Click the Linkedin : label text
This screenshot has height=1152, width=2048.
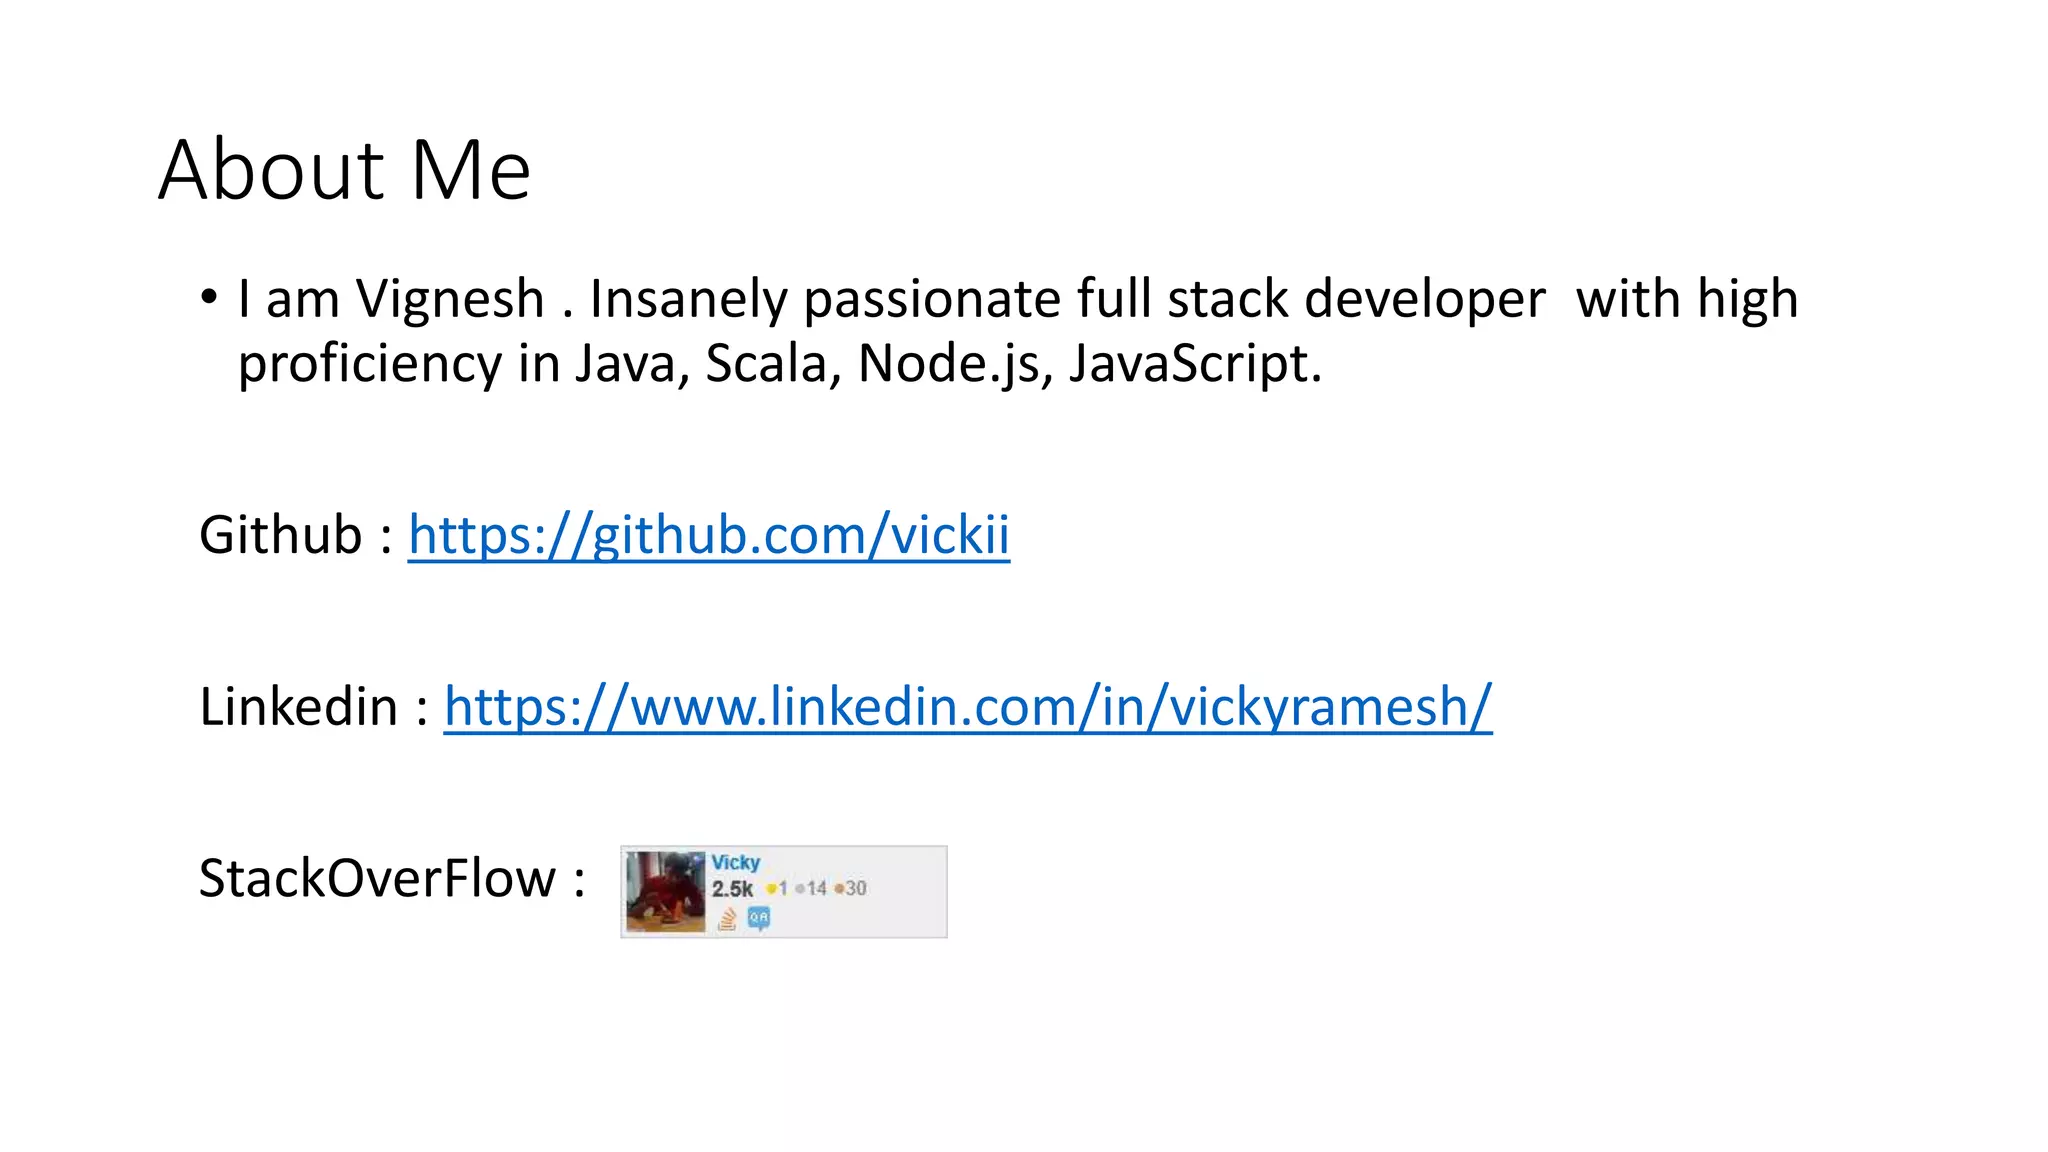click(x=314, y=707)
